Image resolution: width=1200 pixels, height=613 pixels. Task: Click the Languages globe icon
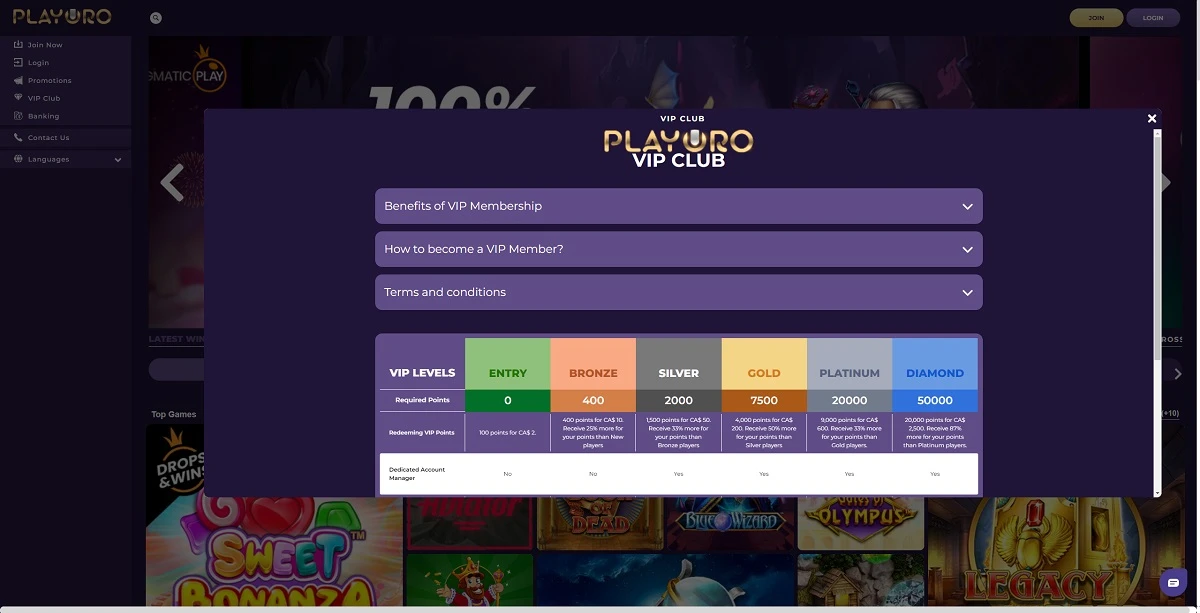(18, 159)
